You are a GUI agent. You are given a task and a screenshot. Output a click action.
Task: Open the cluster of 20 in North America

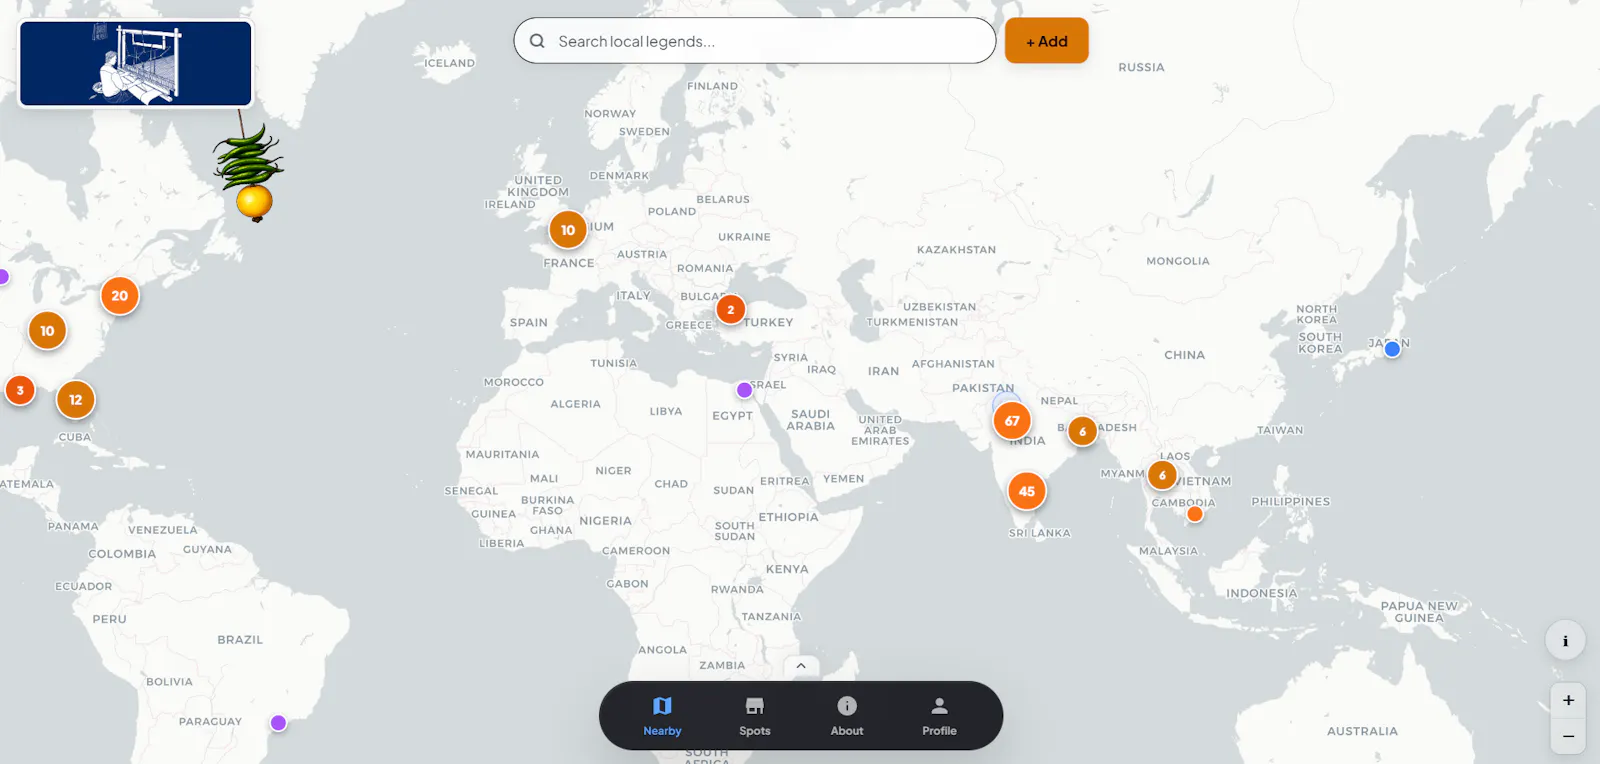click(x=120, y=296)
